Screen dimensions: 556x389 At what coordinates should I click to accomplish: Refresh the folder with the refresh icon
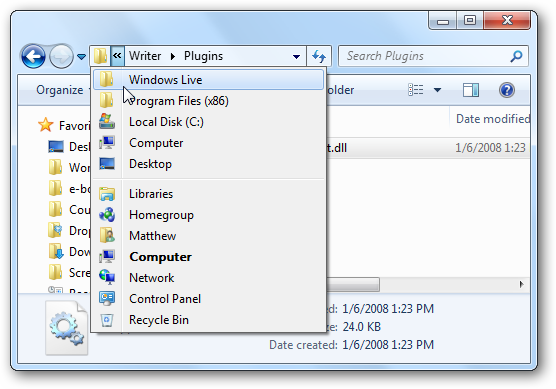pyautogui.click(x=319, y=56)
